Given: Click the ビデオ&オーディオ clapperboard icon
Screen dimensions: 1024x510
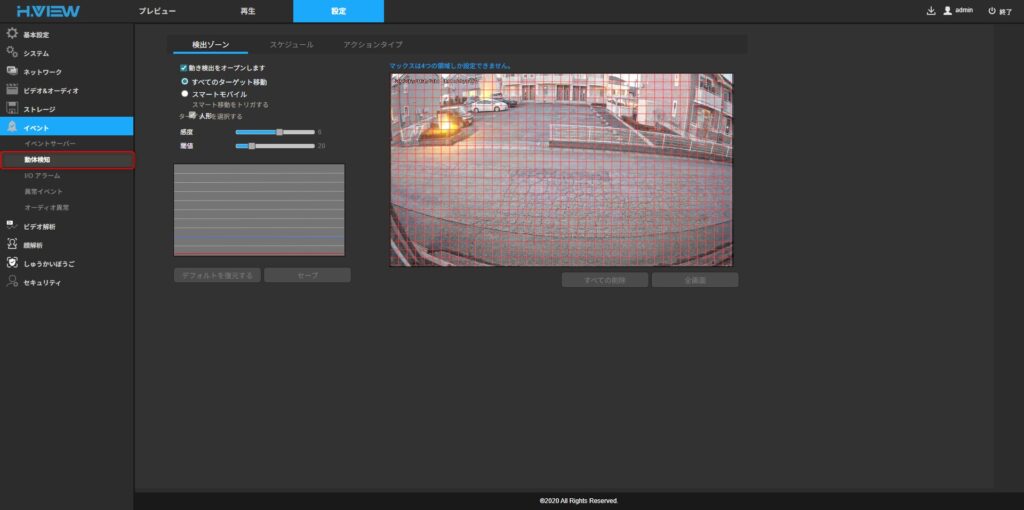Looking at the screenshot, I should 11,90.
